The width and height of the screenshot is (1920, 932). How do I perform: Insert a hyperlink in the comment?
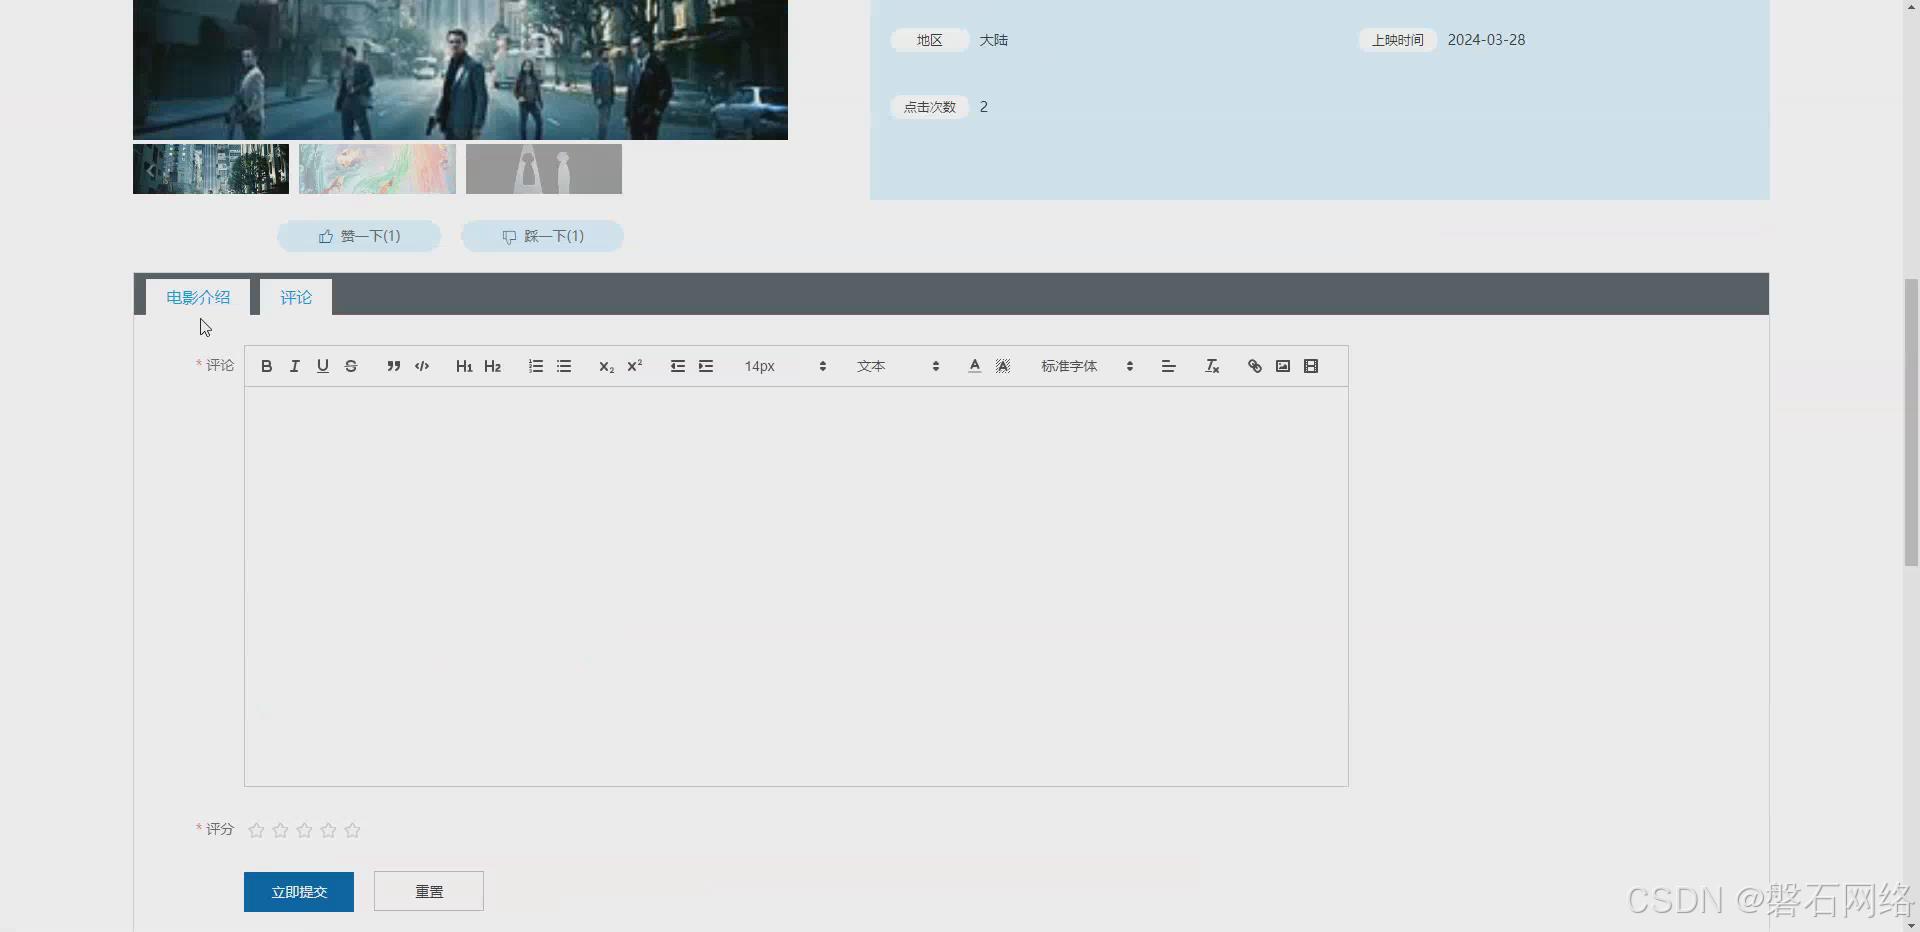coord(1255,366)
